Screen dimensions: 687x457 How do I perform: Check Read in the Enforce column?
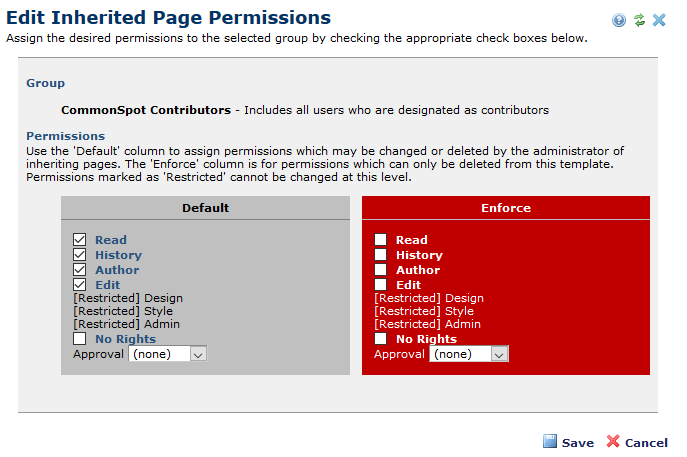pyautogui.click(x=381, y=240)
